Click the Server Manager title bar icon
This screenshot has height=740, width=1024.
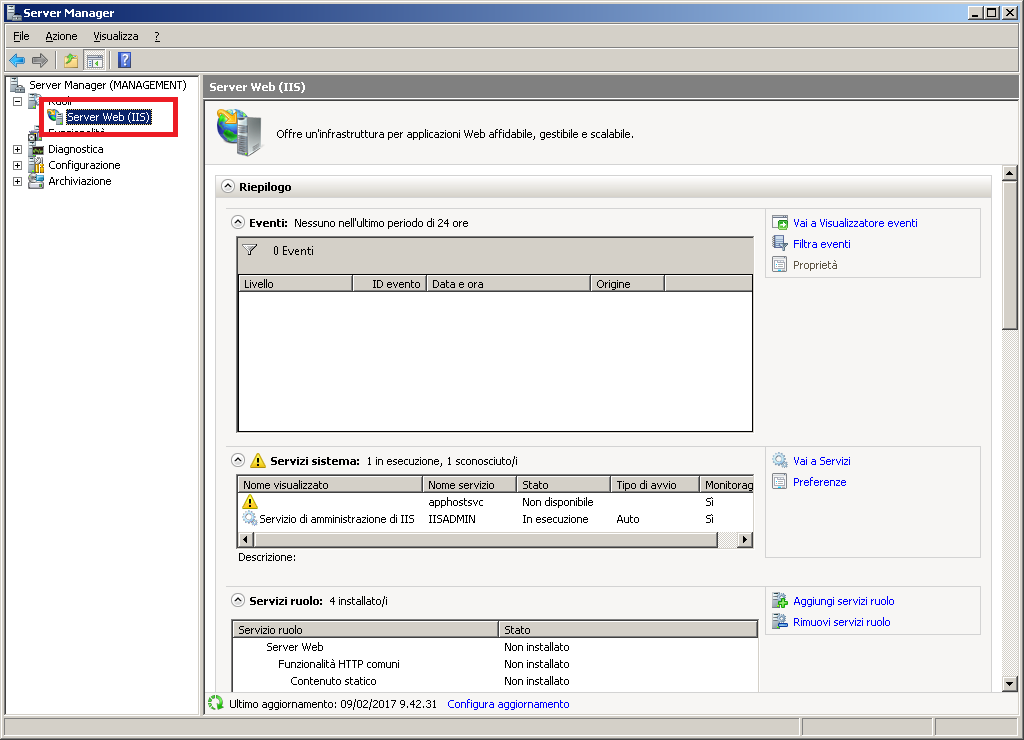click(x=14, y=12)
